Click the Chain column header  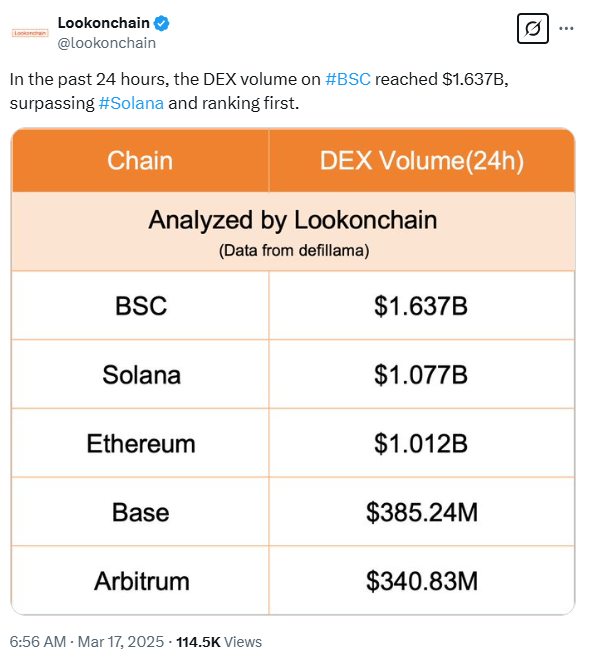(140, 160)
